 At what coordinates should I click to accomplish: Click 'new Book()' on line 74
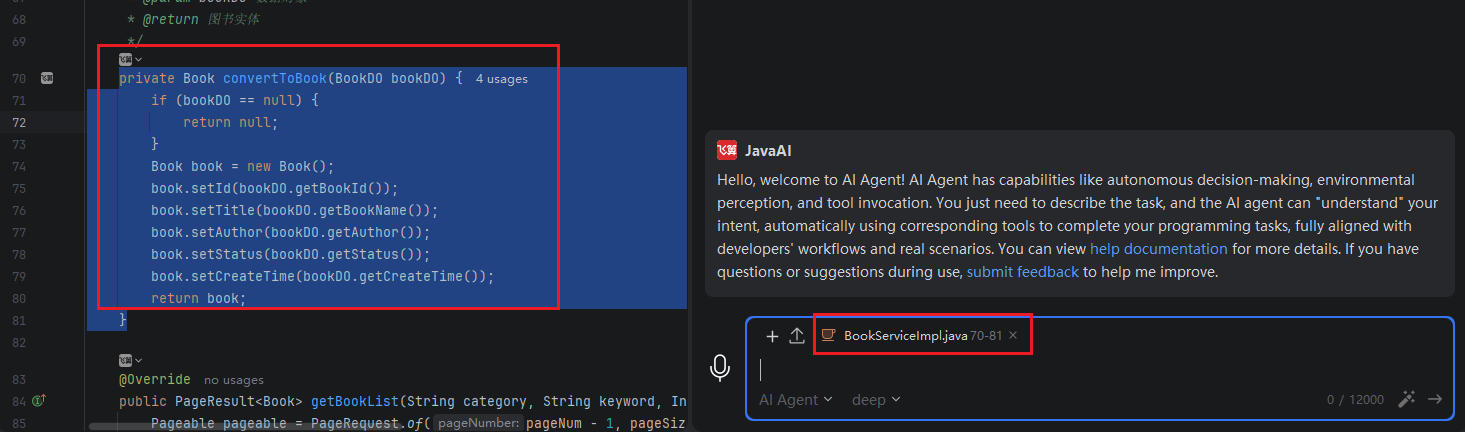(287, 166)
